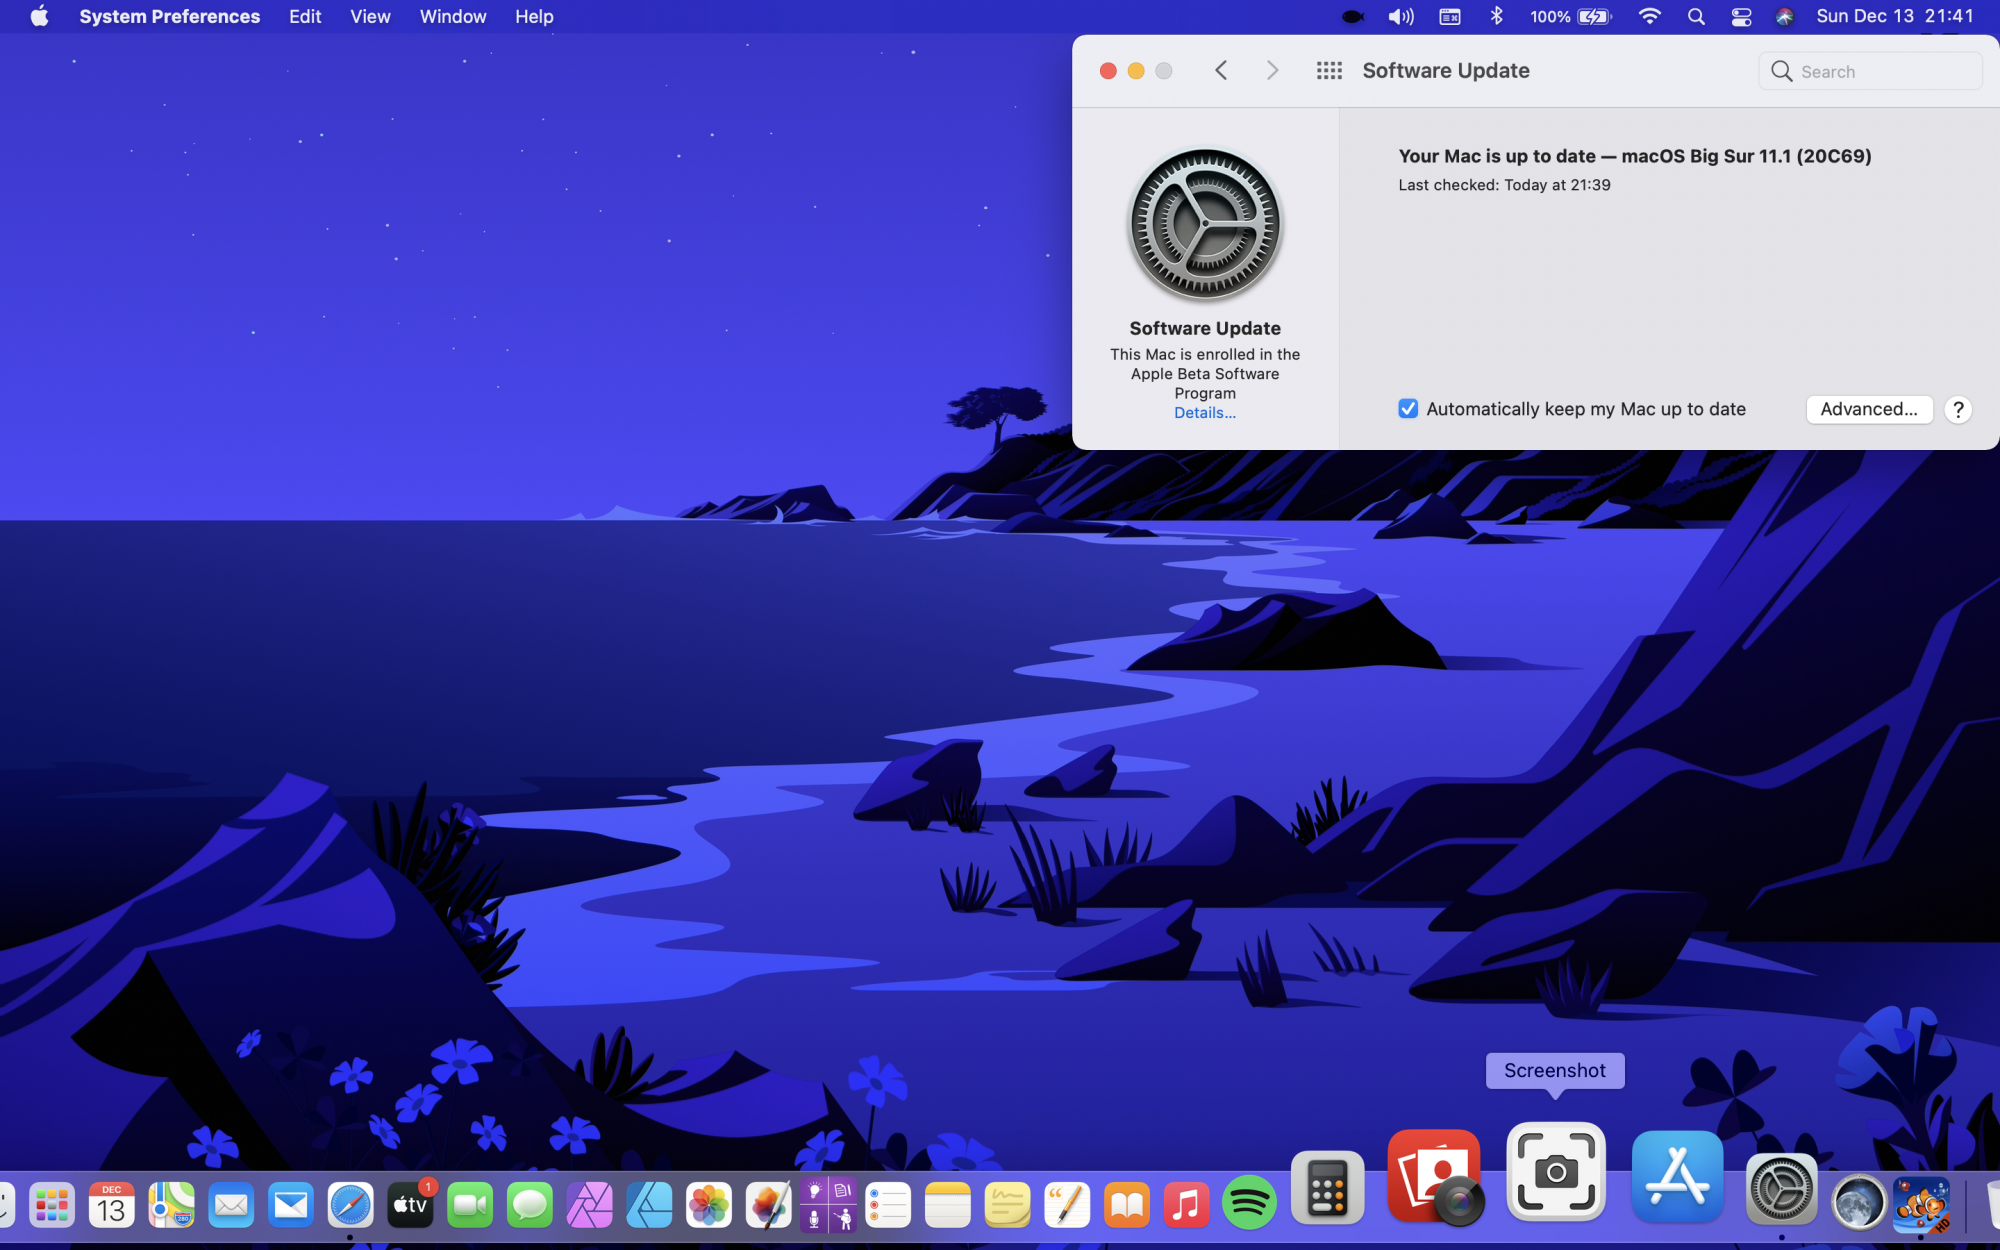Click the Details... link
Image resolution: width=2000 pixels, height=1250 pixels.
[x=1204, y=413]
